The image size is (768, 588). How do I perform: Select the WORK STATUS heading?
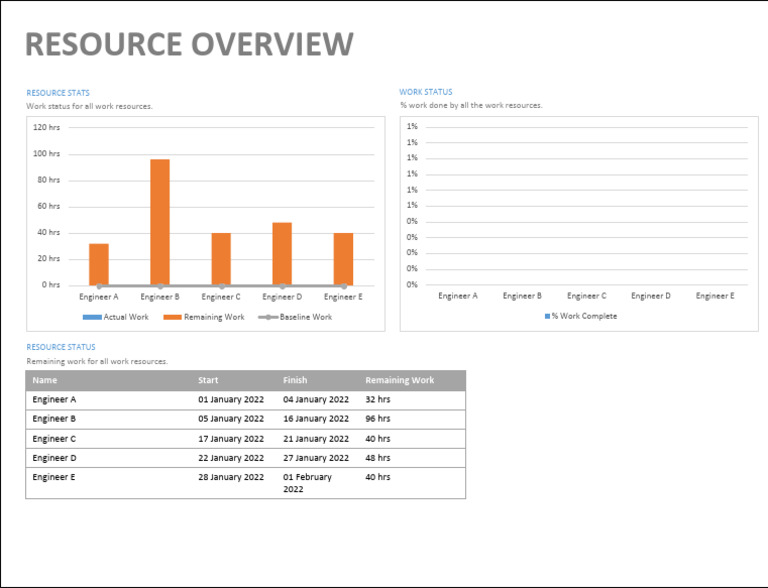click(426, 92)
